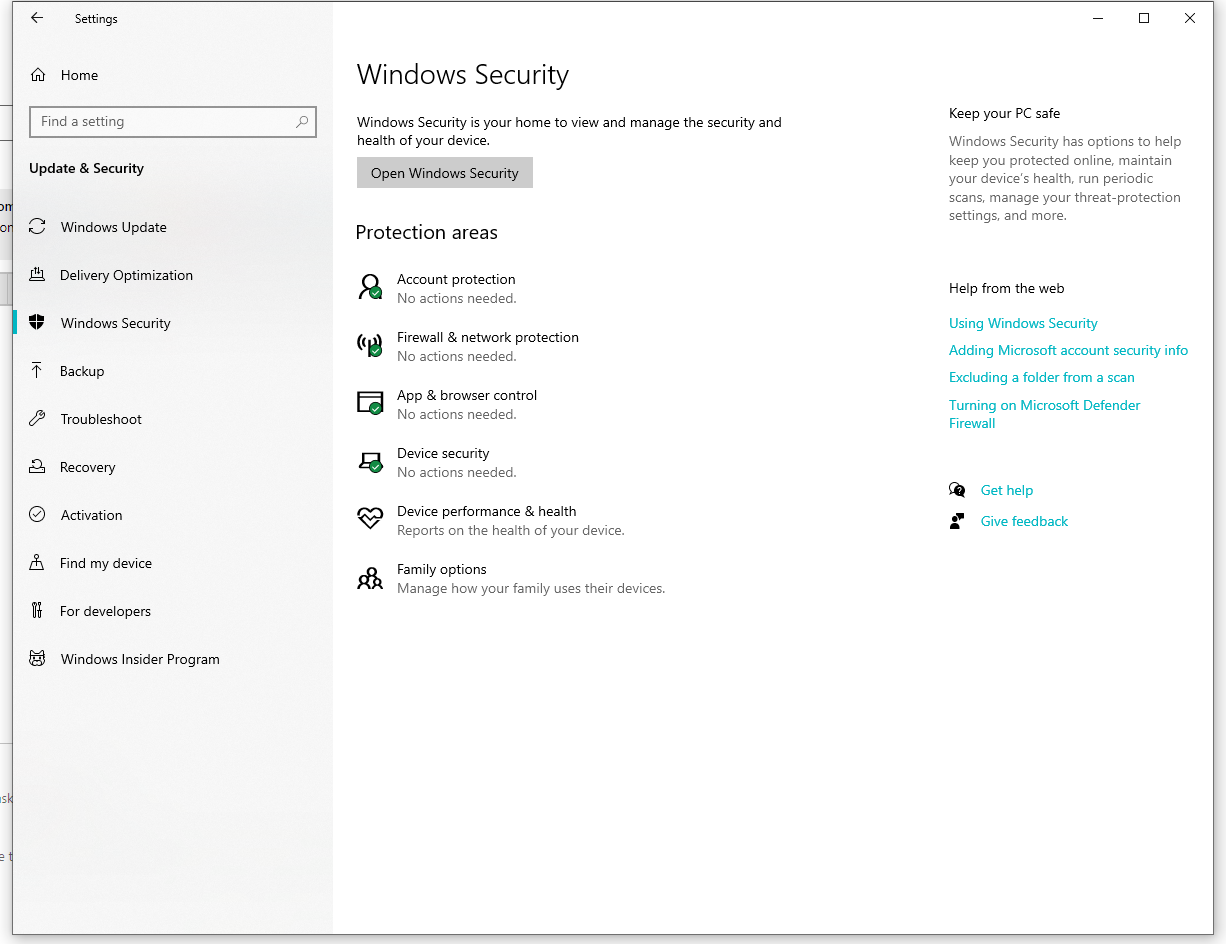1226x944 pixels.
Task: Click 'Manage how your family uses their devices' text
Action: pyautogui.click(x=531, y=588)
